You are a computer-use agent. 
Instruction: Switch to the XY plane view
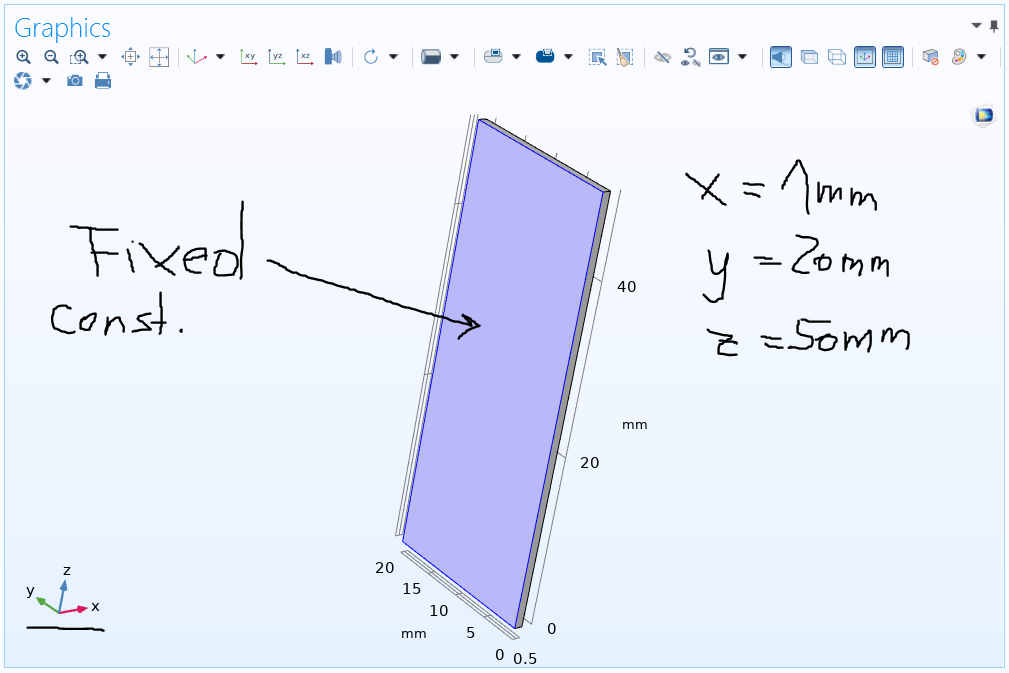tap(249, 57)
